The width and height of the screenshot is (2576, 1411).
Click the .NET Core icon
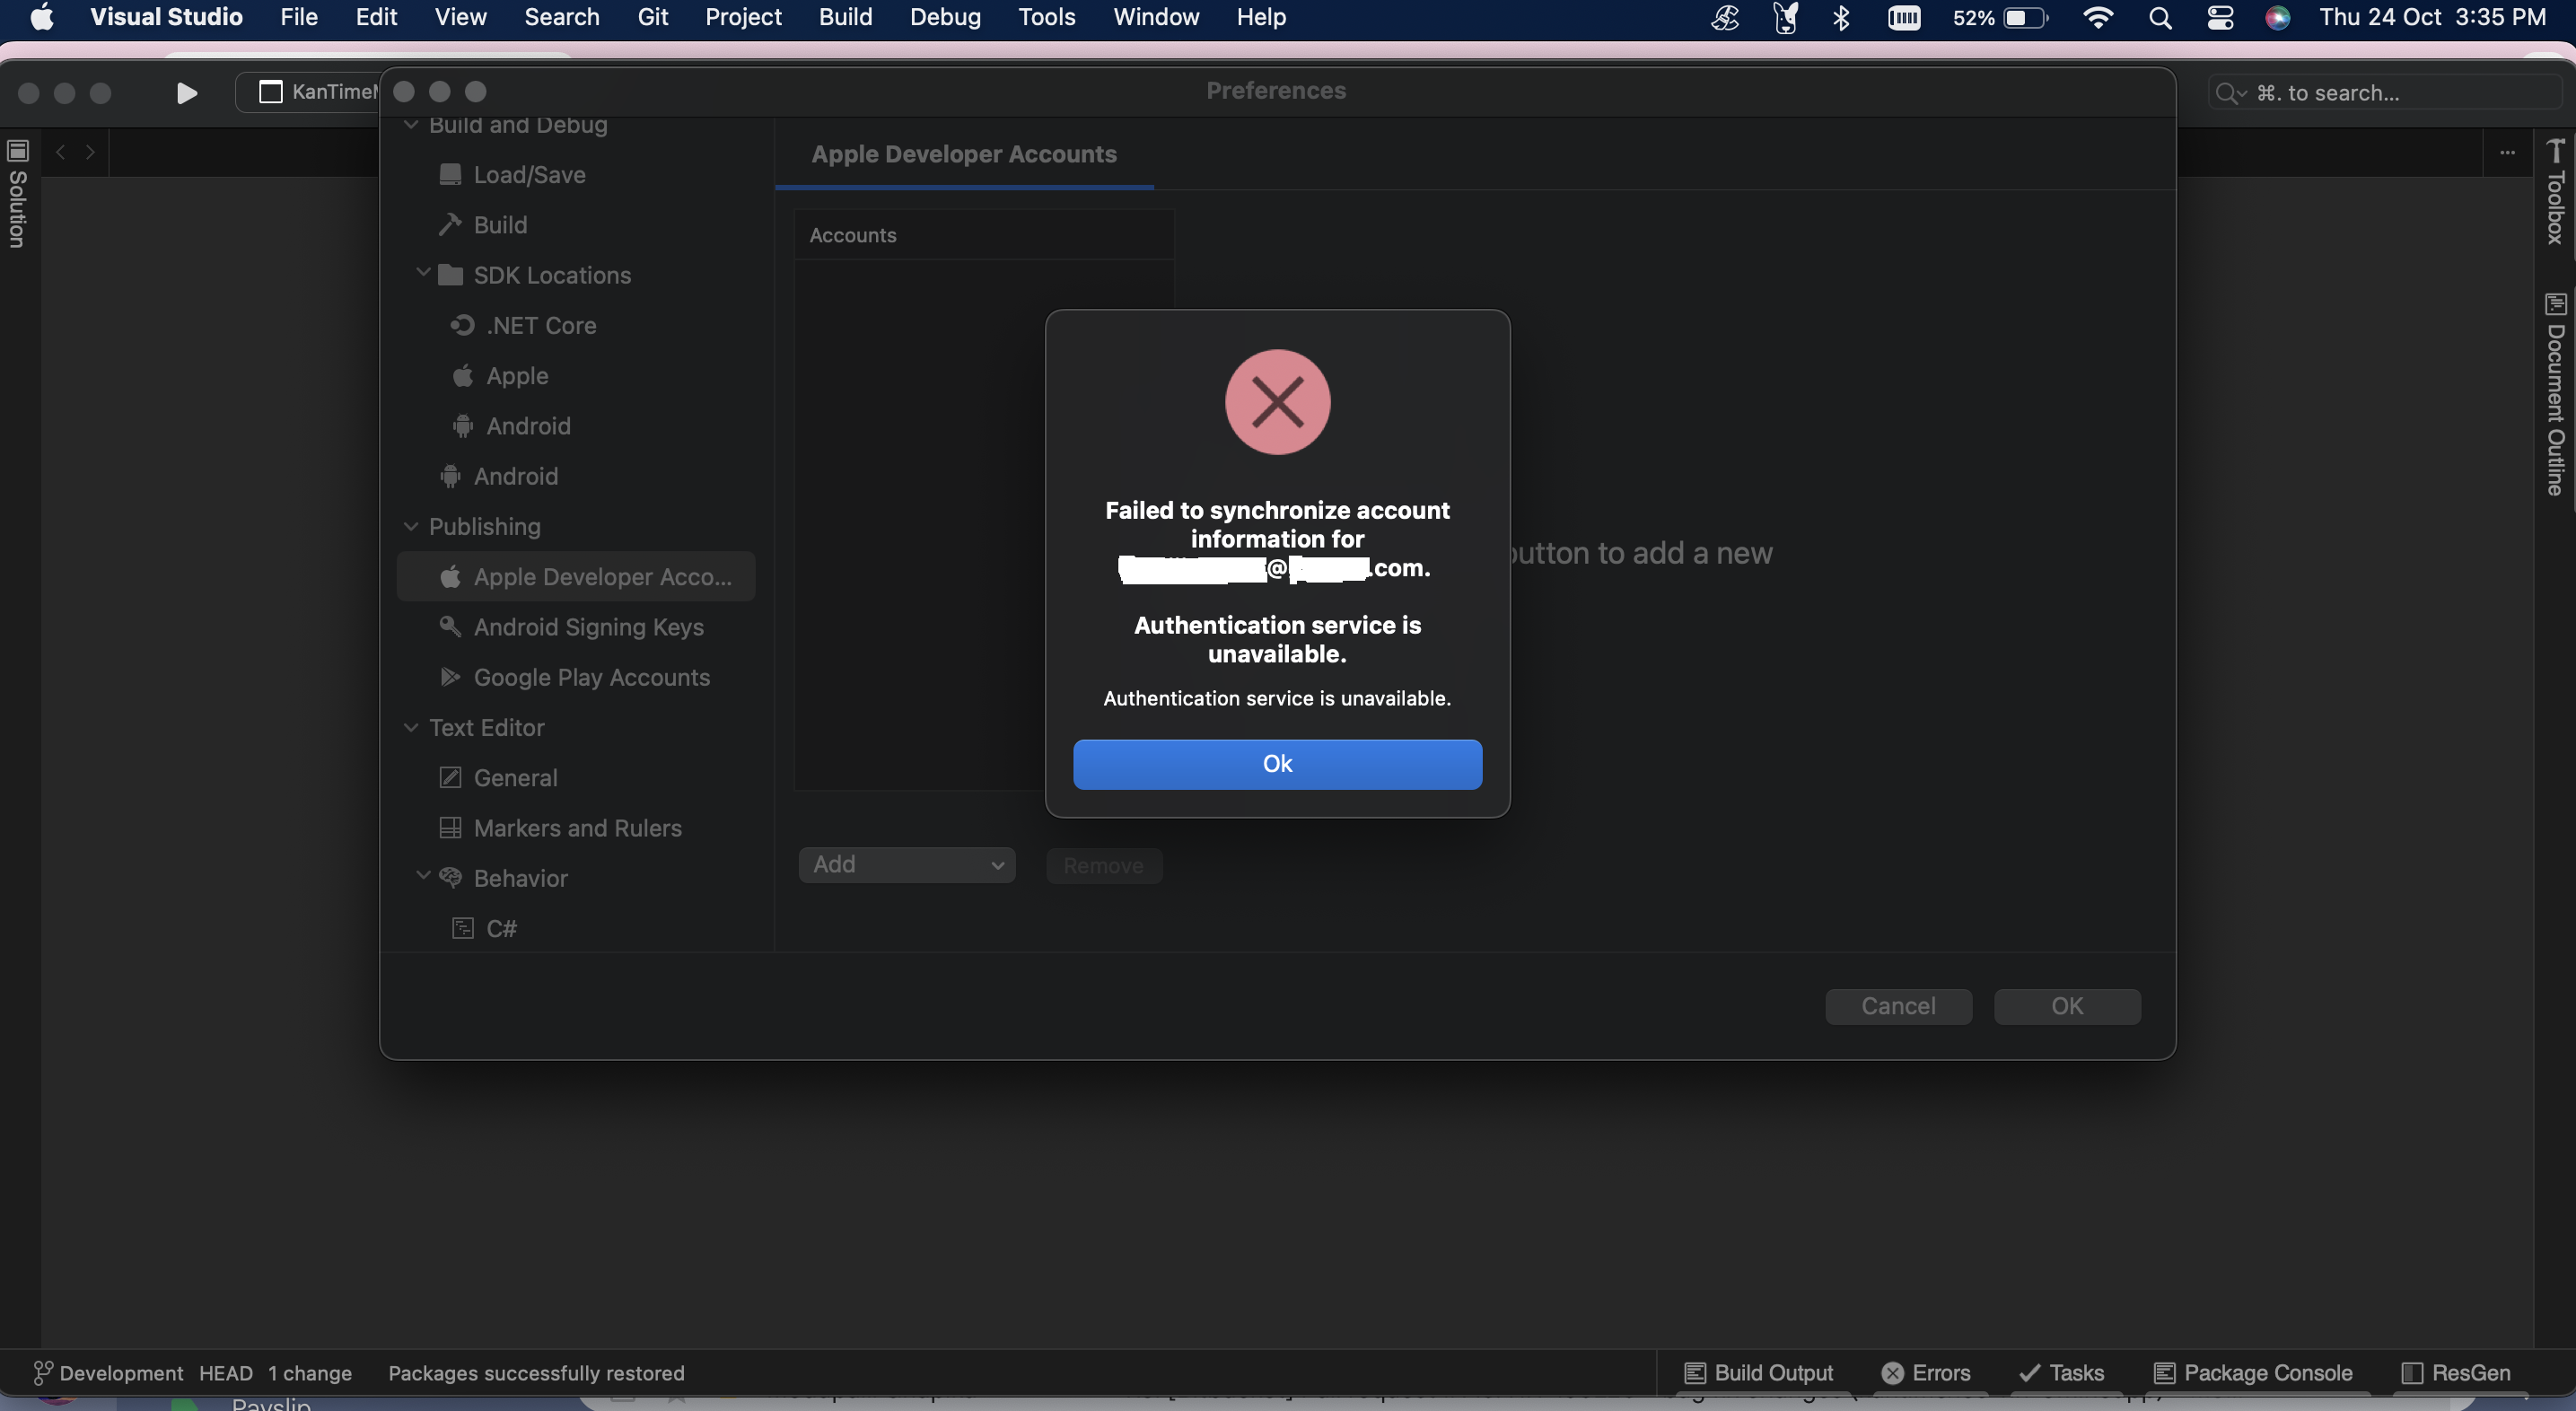pyautogui.click(x=462, y=325)
